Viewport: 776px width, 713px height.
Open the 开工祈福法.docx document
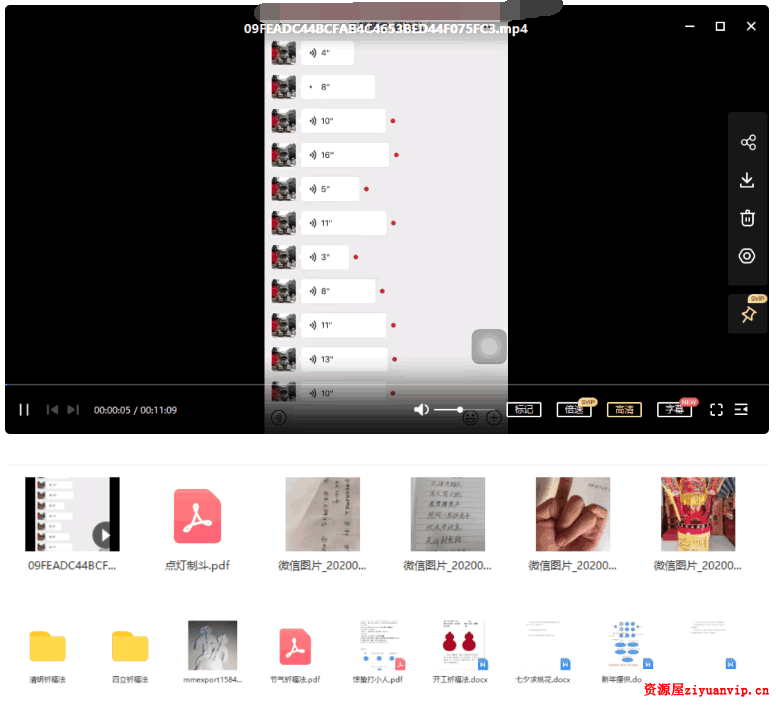coord(460,646)
